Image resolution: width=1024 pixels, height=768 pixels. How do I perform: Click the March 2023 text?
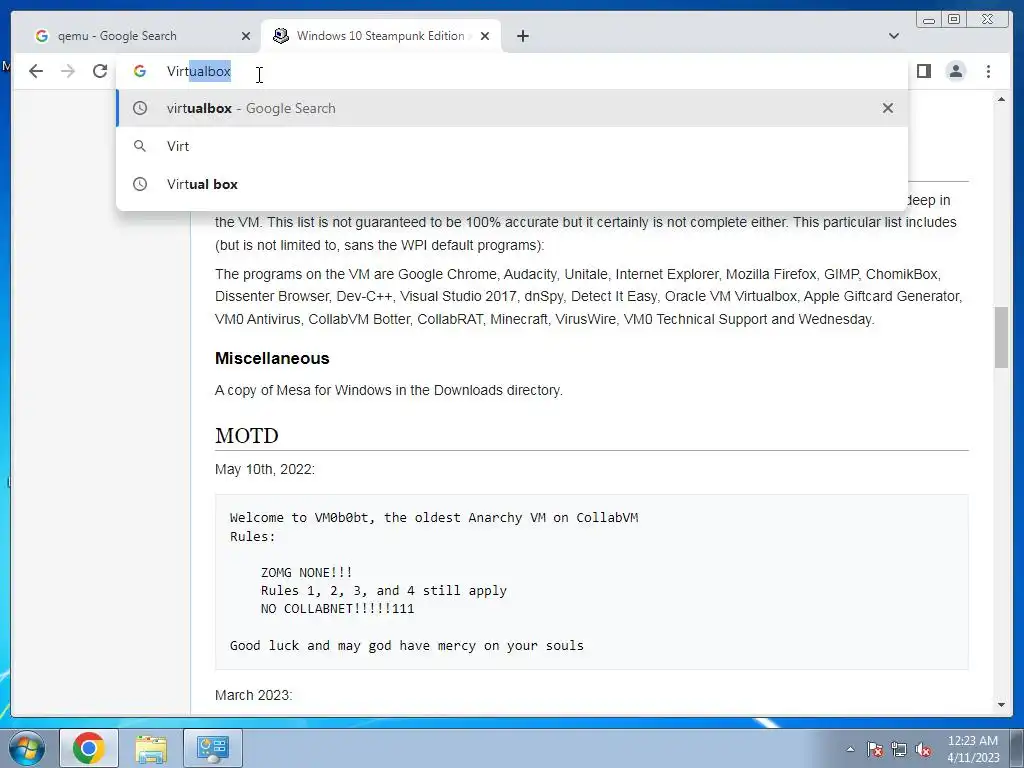(253, 695)
